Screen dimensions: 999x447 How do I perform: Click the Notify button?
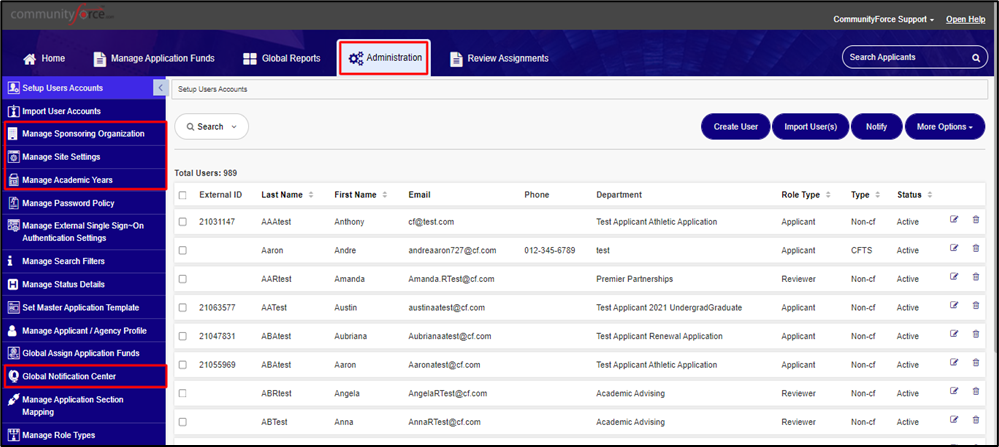coord(877,127)
